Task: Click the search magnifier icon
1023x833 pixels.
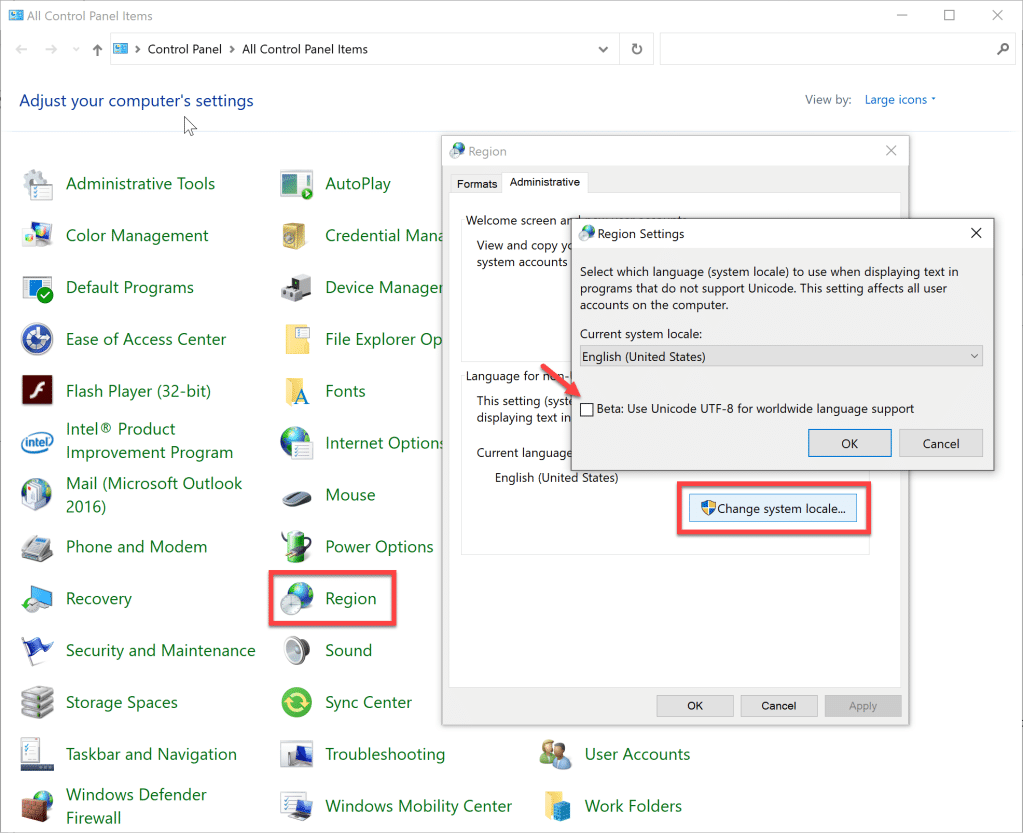Action: (1002, 49)
